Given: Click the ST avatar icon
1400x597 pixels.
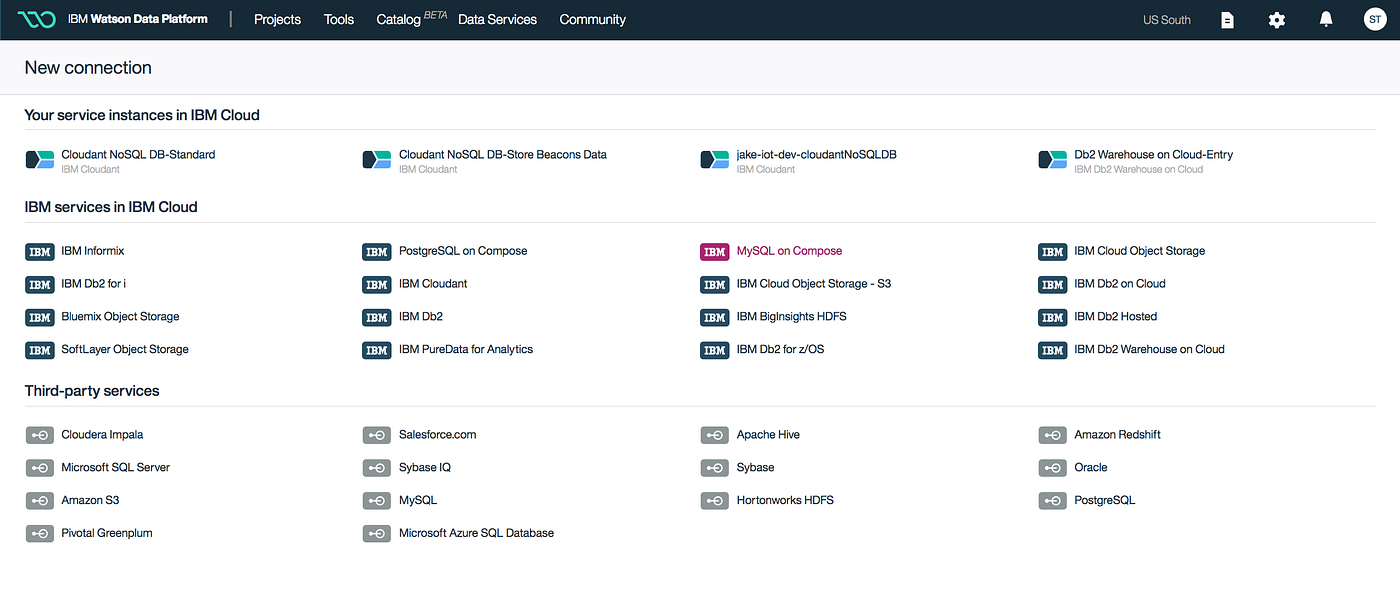Looking at the screenshot, I should [1375, 19].
